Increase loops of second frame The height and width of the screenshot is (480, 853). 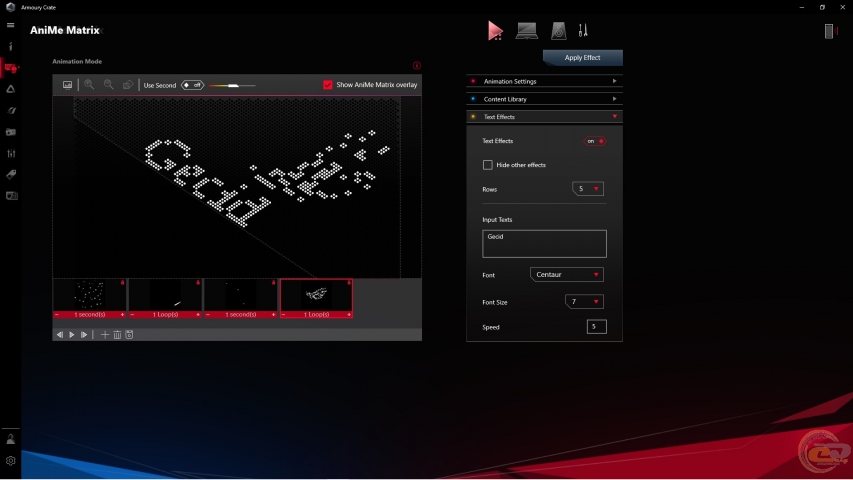[198, 315]
